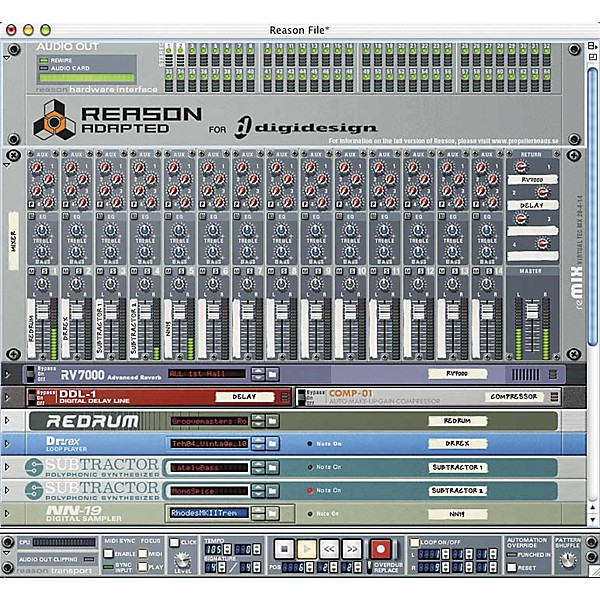Screen dimensions: 600x600
Task: Click the RV7000 patch name display
Action: (207, 374)
